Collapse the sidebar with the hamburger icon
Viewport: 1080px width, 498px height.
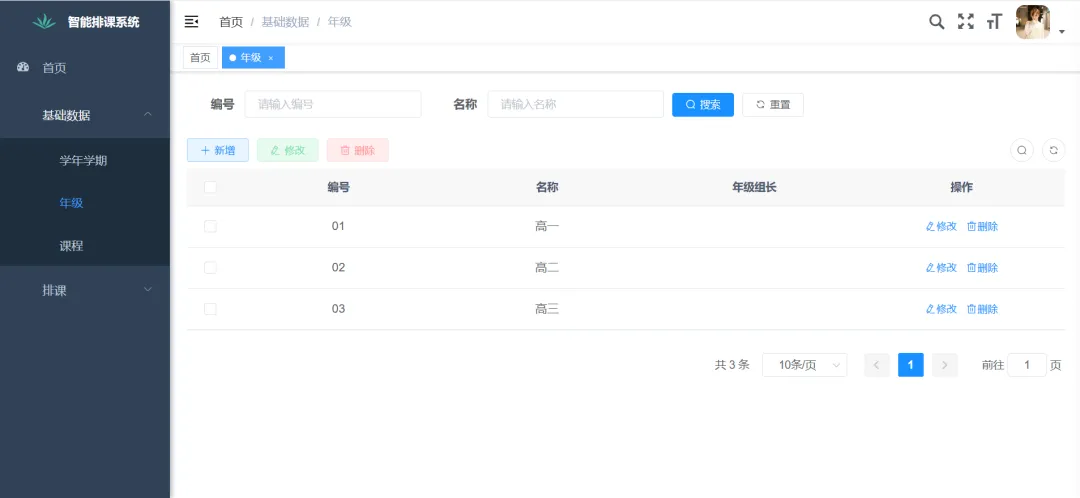pyautogui.click(x=192, y=22)
